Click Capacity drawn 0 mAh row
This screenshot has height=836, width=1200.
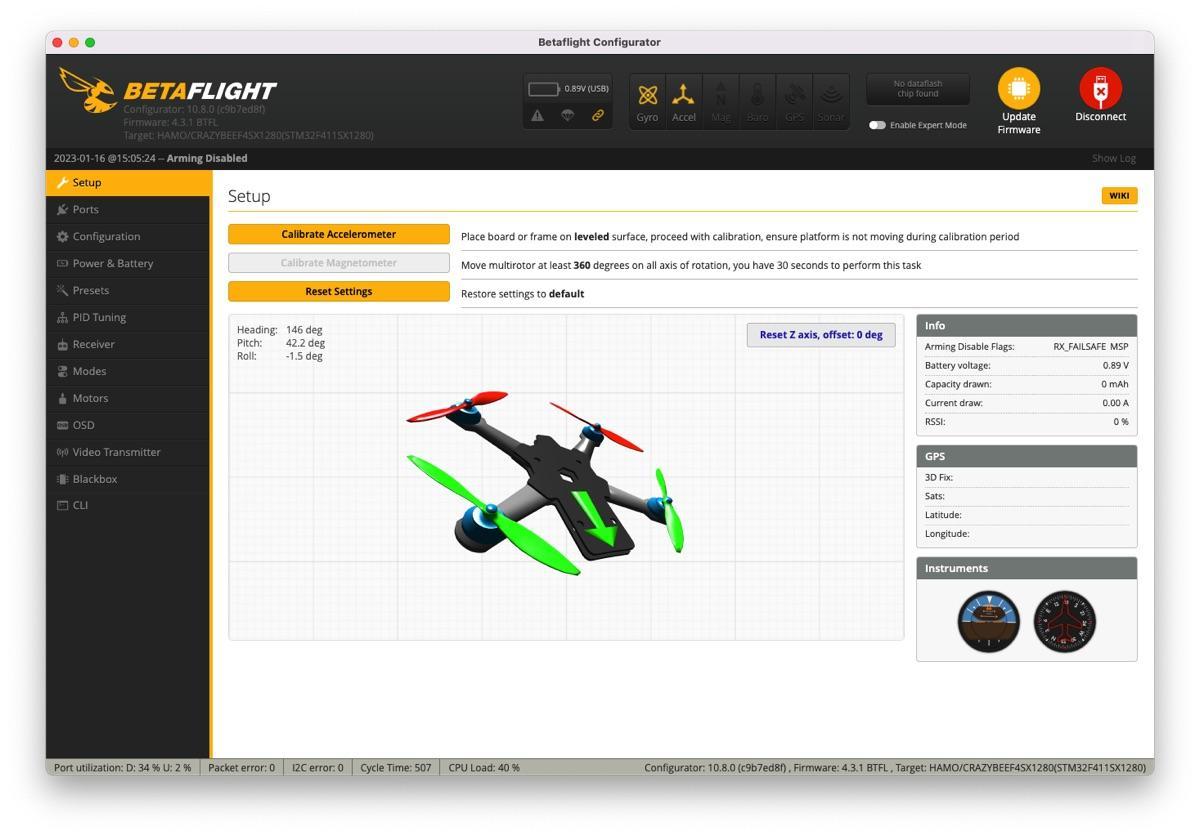pos(1026,384)
